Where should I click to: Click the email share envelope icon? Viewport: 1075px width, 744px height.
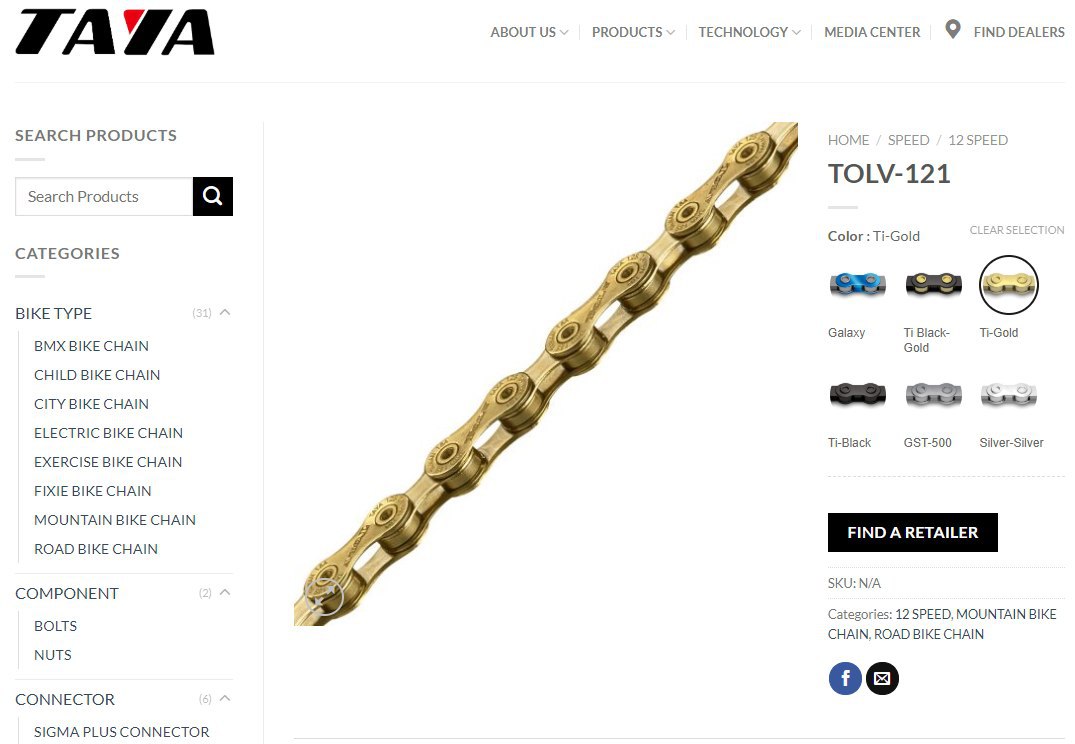coord(882,678)
